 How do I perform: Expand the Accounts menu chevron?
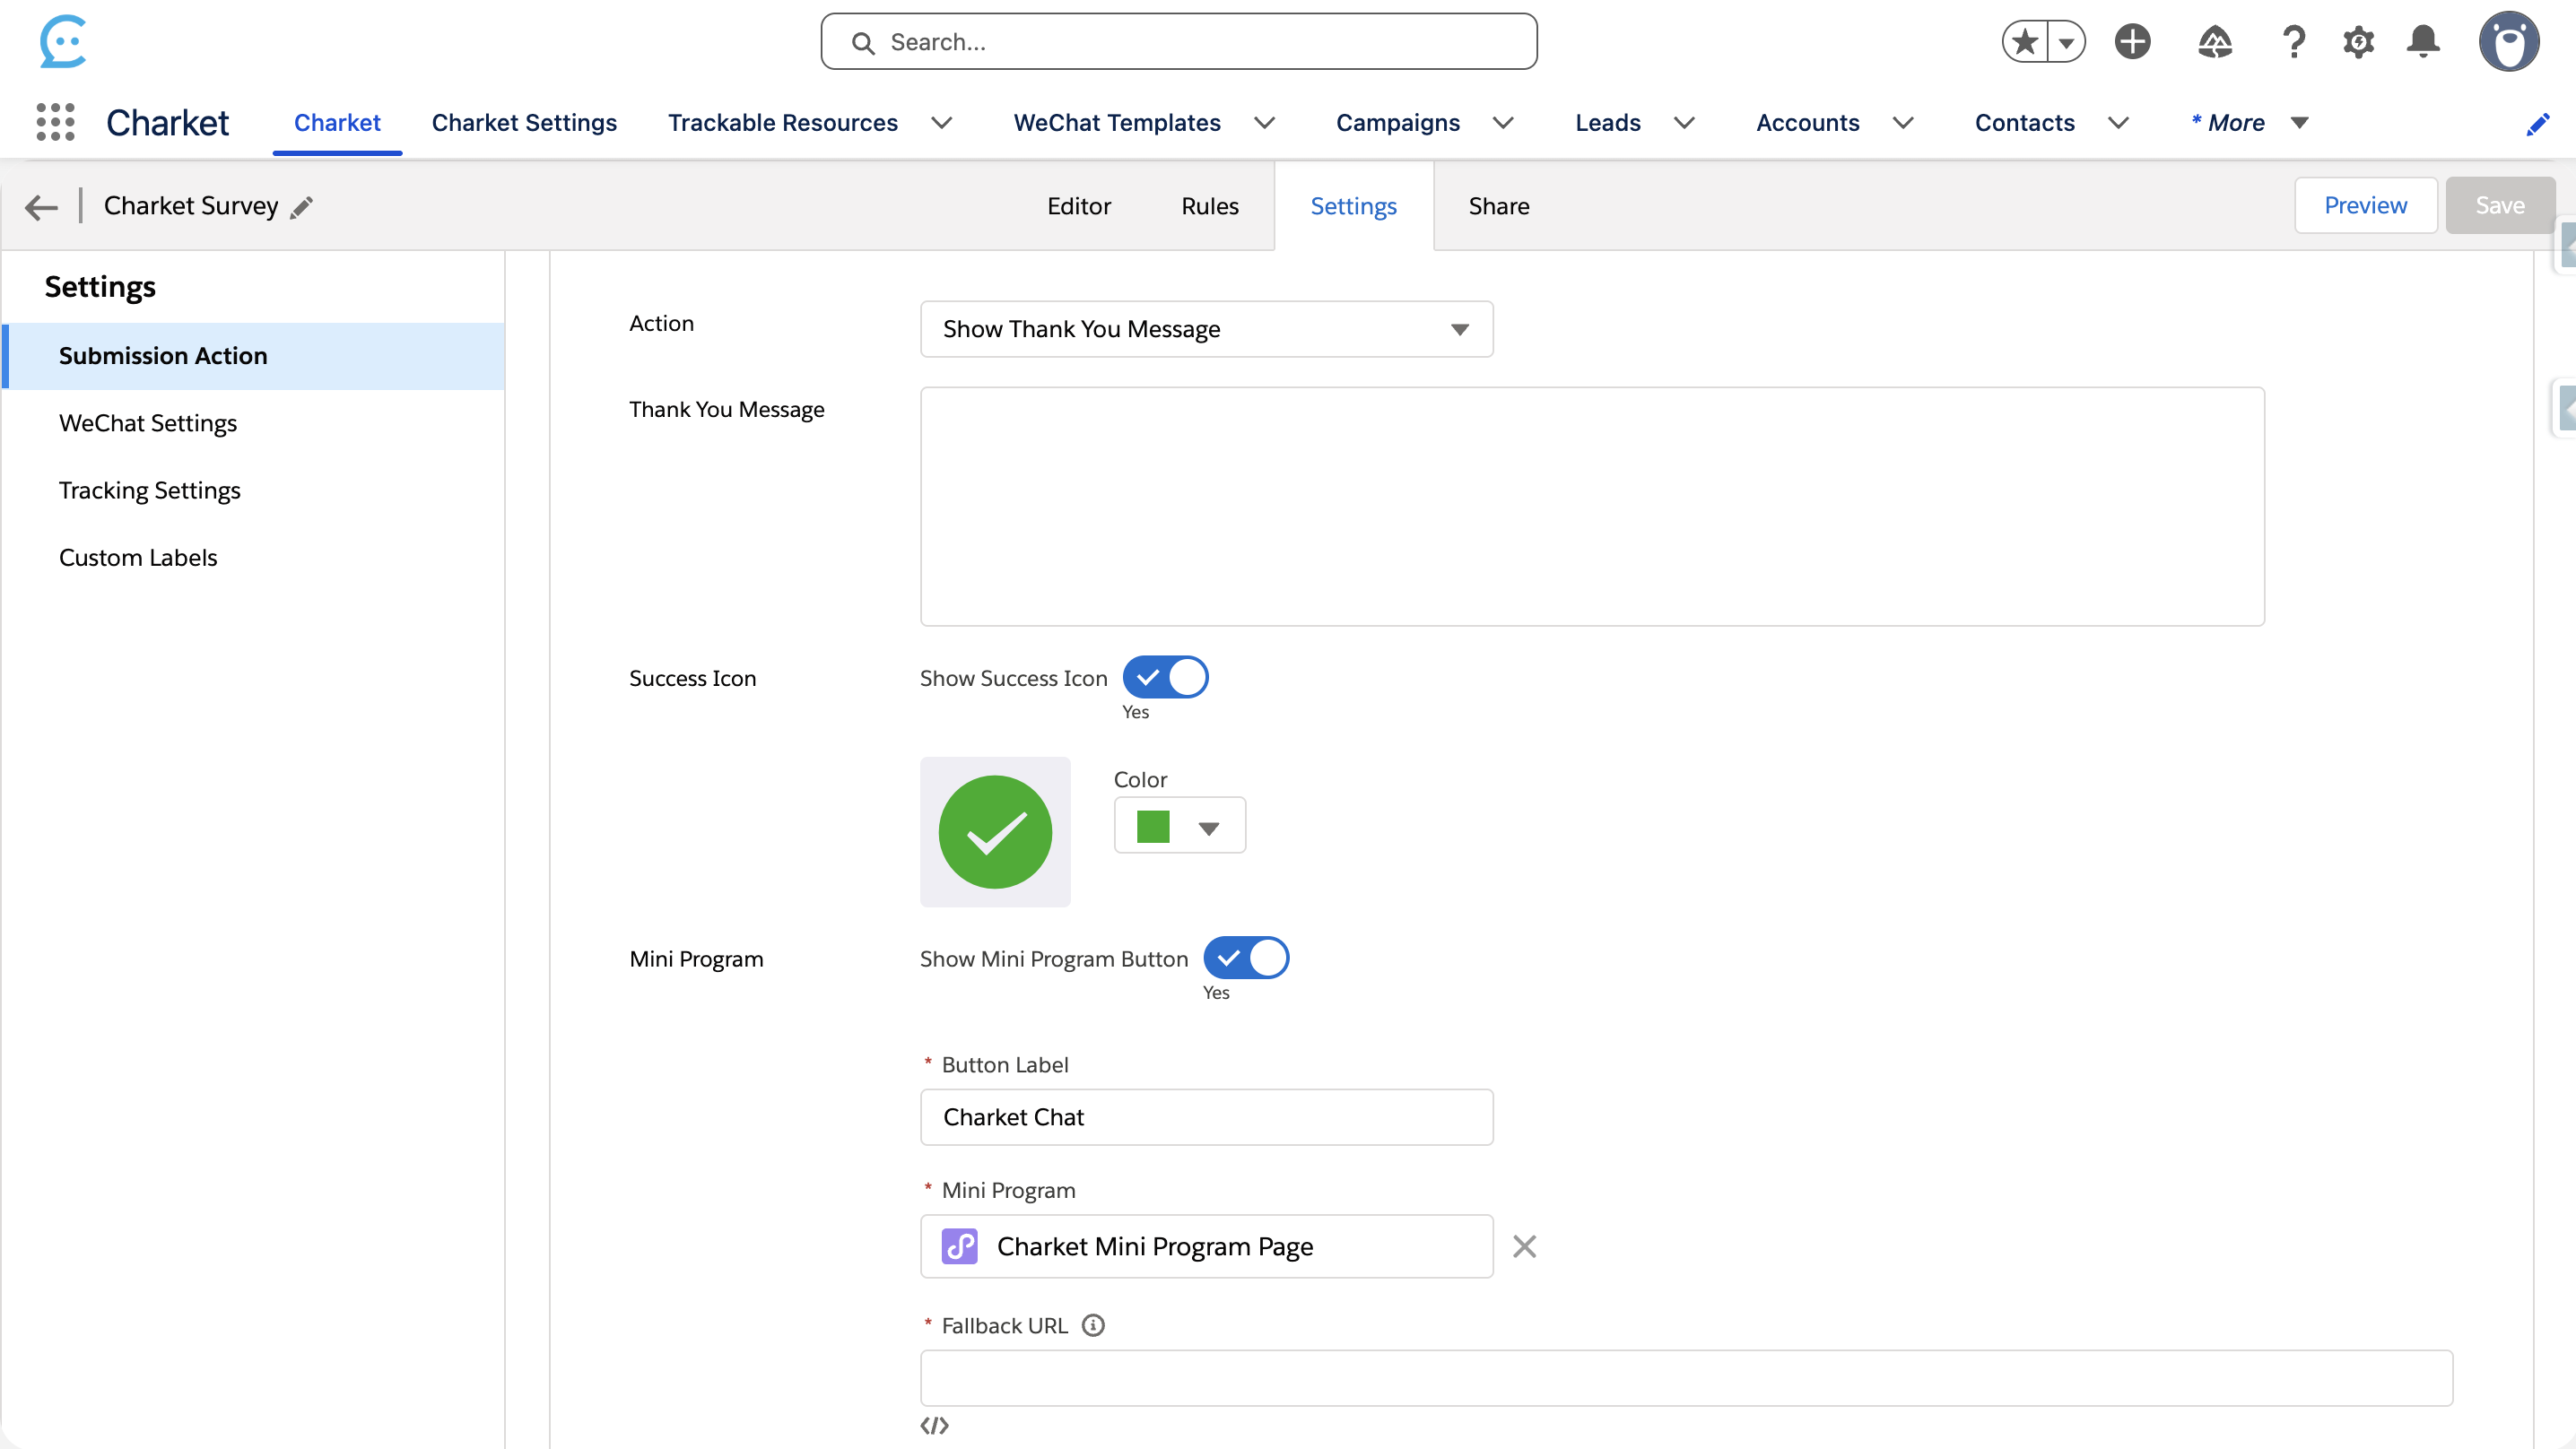[1903, 123]
